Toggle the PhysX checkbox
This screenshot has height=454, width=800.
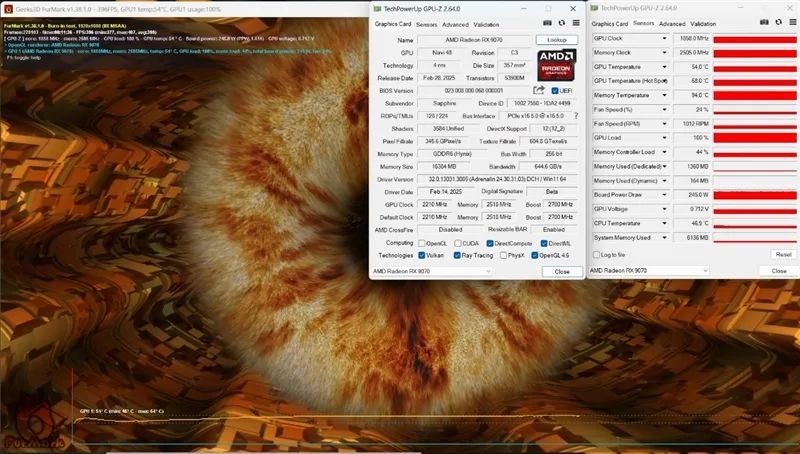[x=504, y=255]
